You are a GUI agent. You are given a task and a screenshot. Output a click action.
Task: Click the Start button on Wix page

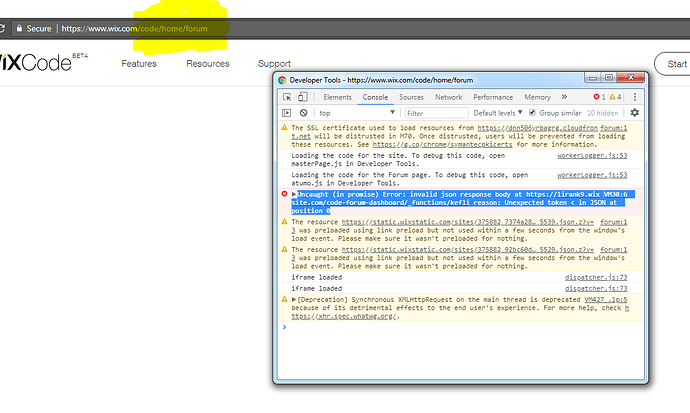pos(672,64)
